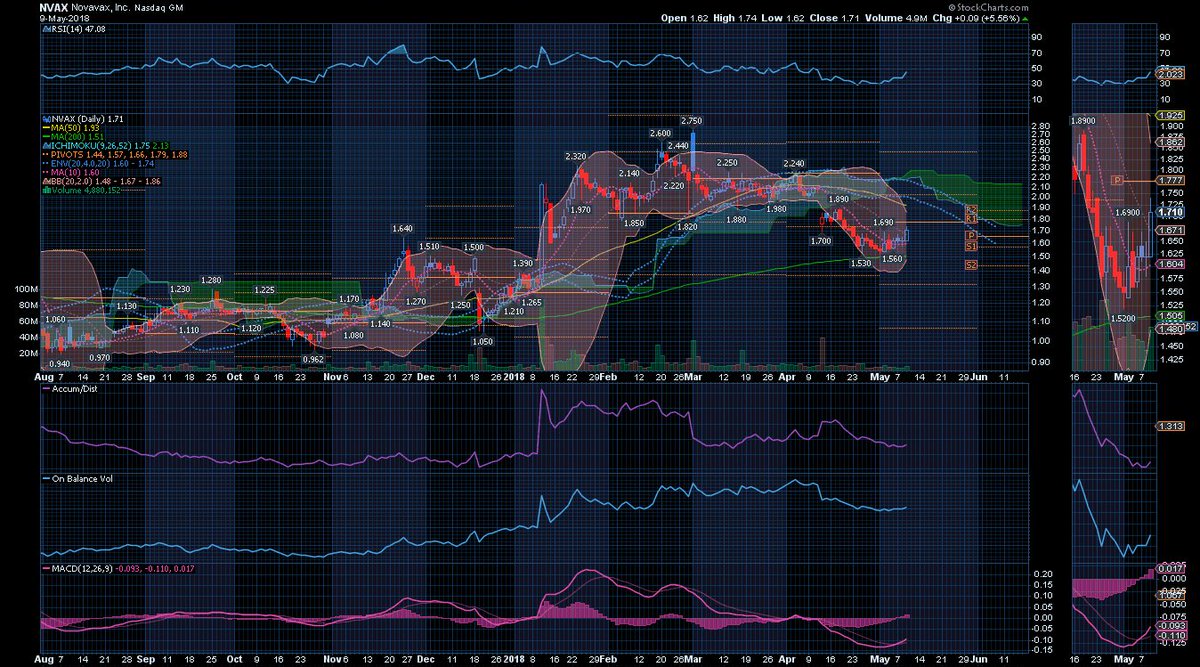Select the P pivot marker in zoom panel
This screenshot has height=667, width=1200.
(1117, 180)
